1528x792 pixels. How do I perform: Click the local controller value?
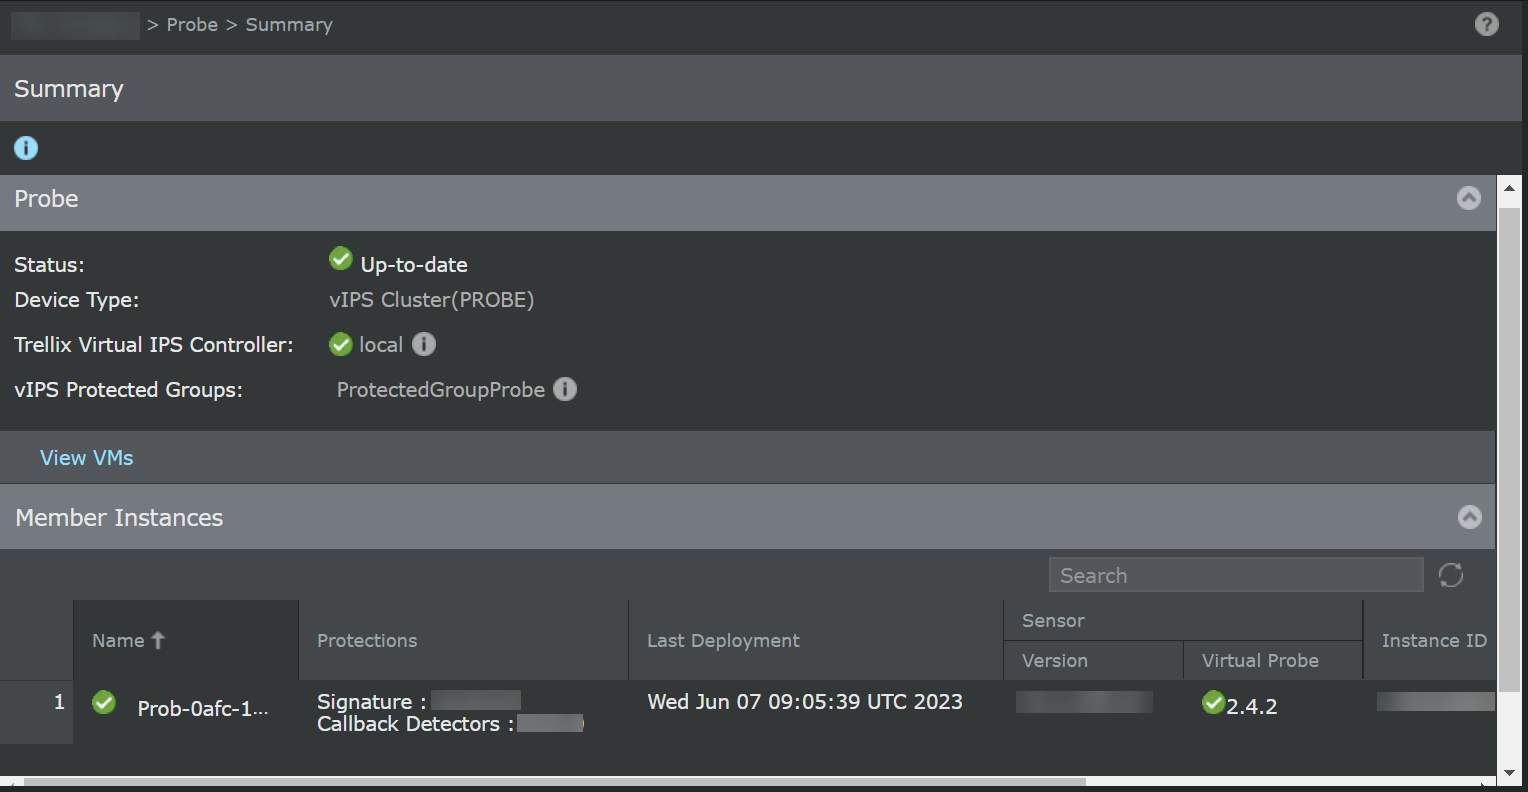[x=381, y=345]
